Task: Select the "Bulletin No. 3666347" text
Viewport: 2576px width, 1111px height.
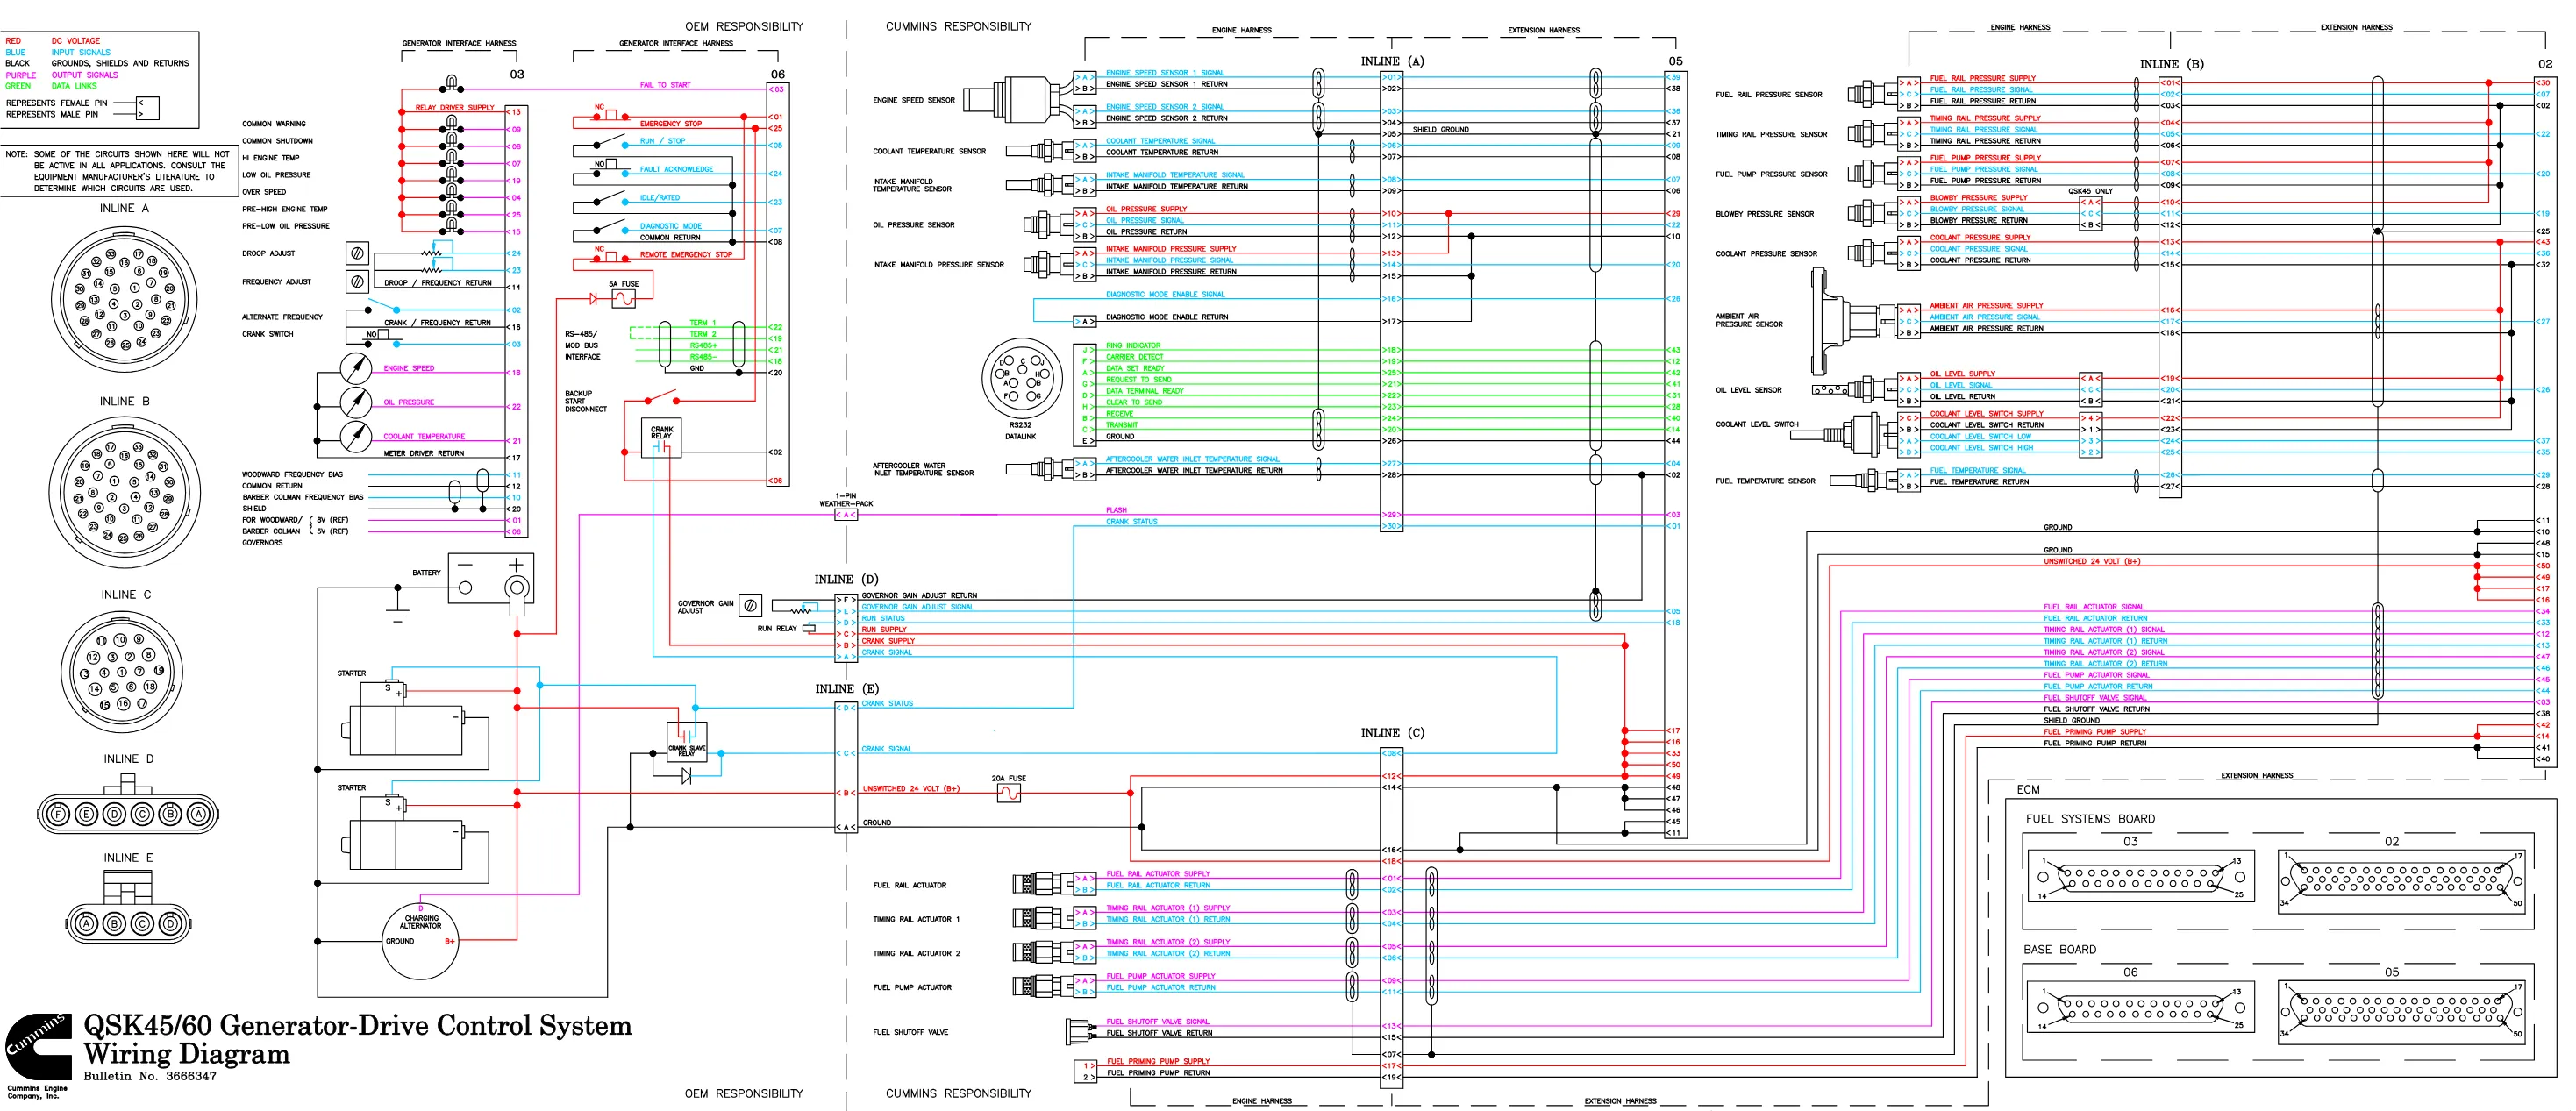Action: (150, 1076)
